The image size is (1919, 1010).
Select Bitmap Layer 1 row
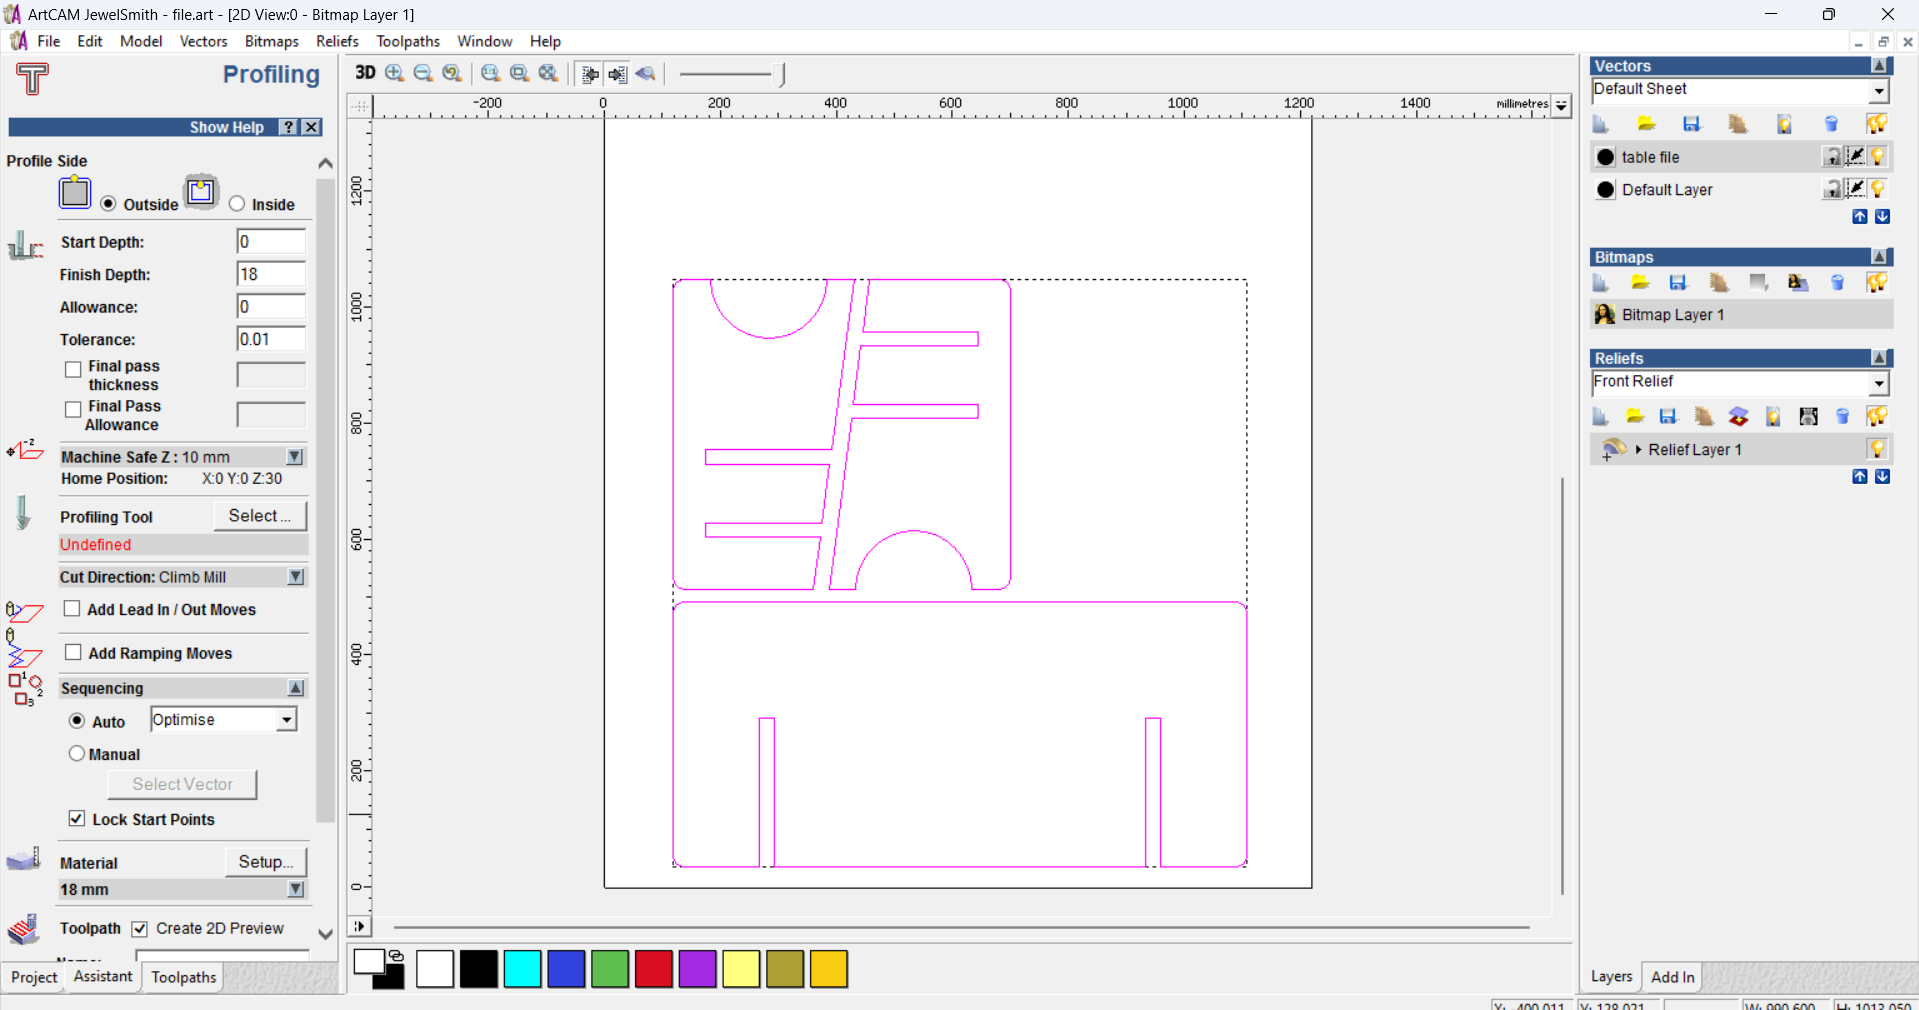tap(1741, 315)
